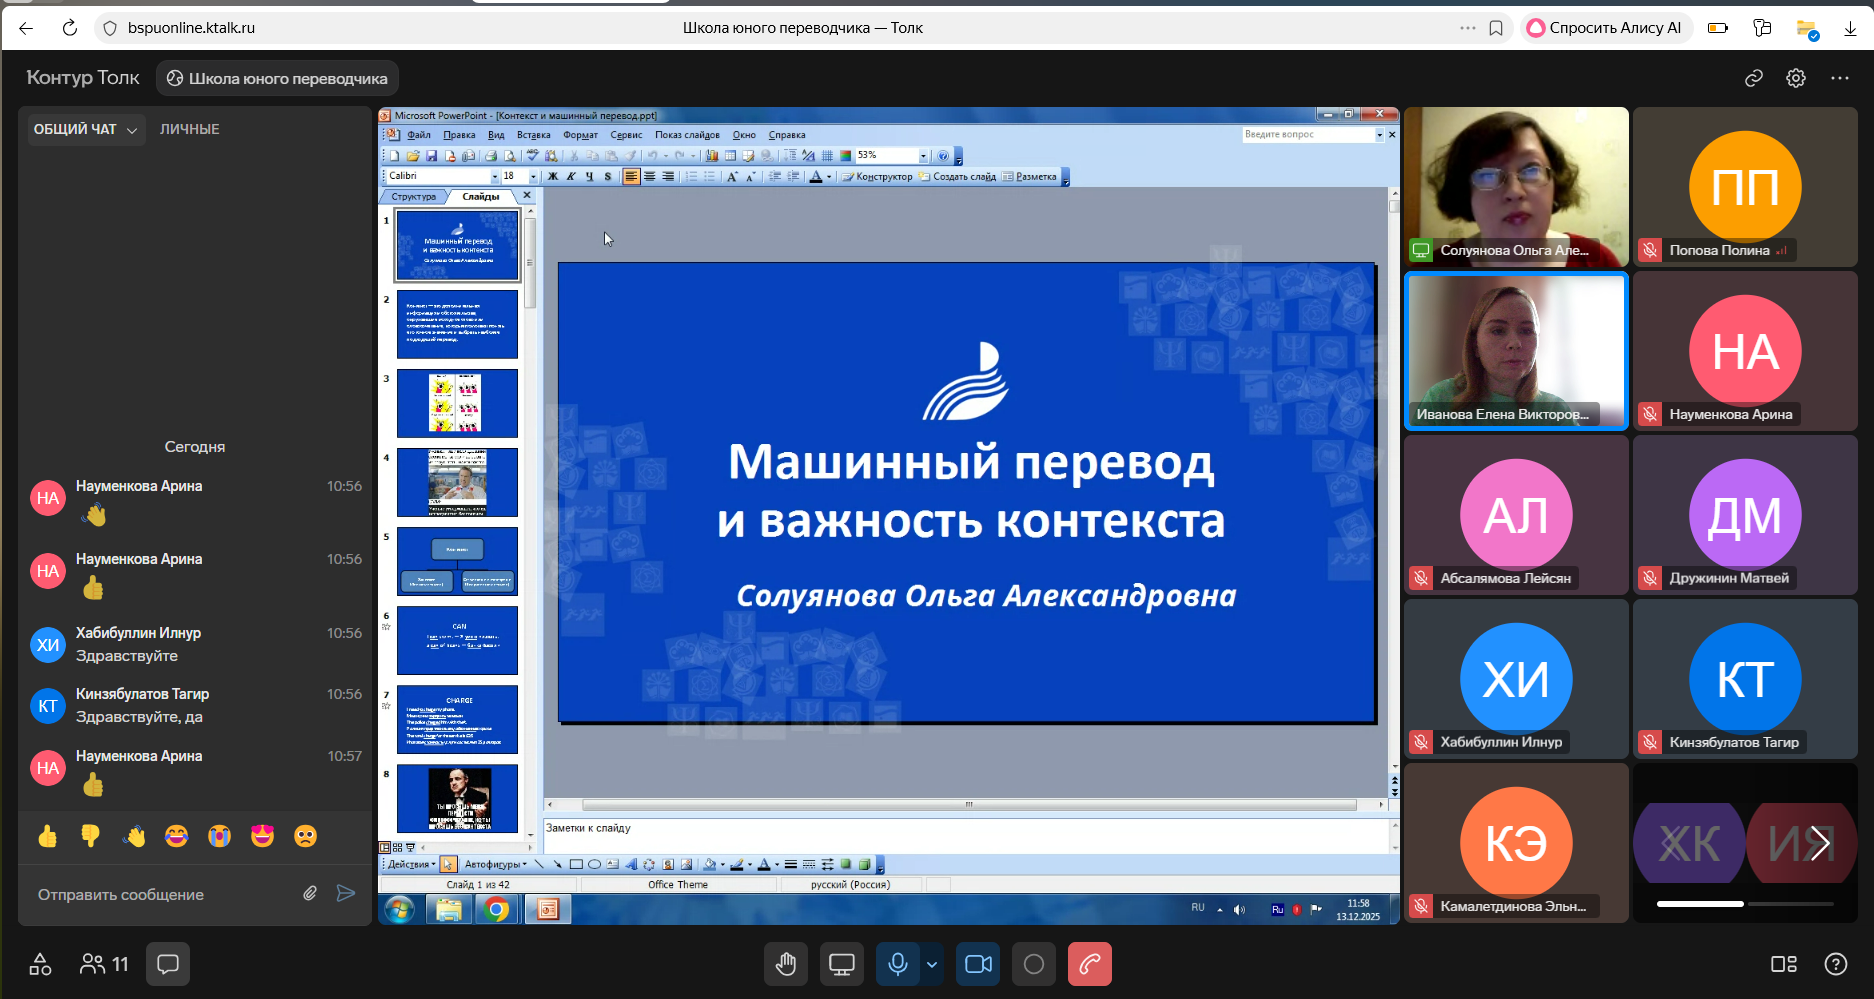Raise hand in the meeting
The image size is (1874, 999).
tap(786, 964)
